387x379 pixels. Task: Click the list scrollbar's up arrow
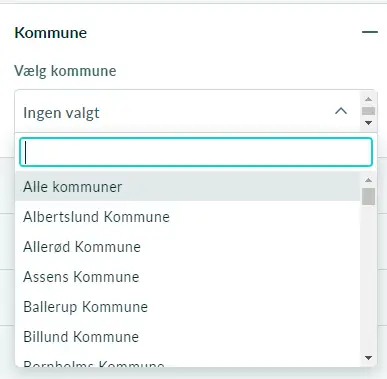pyautogui.click(x=368, y=180)
